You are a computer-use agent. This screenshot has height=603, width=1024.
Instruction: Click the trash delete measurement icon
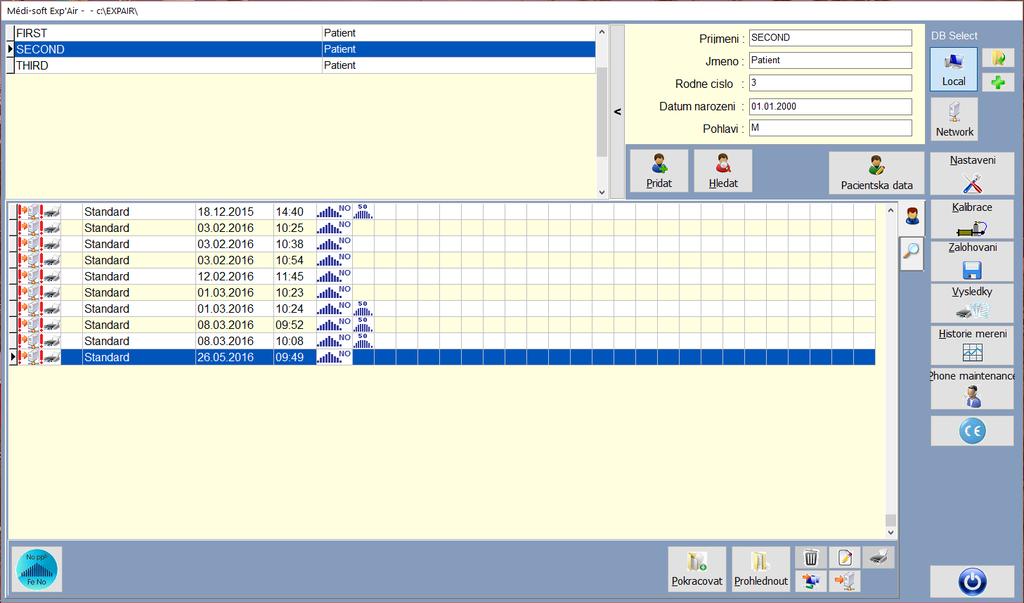point(811,558)
